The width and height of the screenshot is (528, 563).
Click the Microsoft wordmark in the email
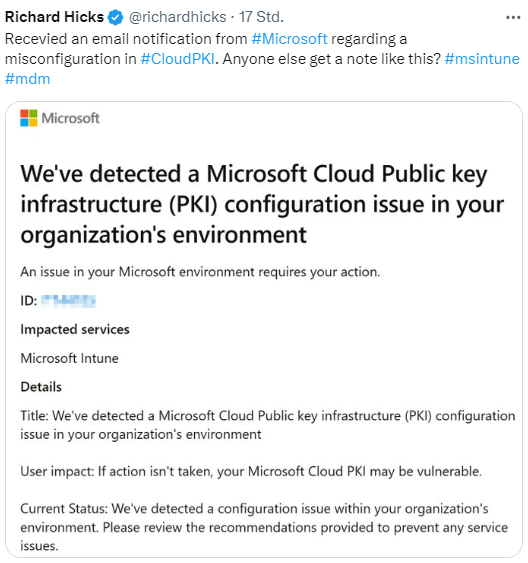point(70,118)
